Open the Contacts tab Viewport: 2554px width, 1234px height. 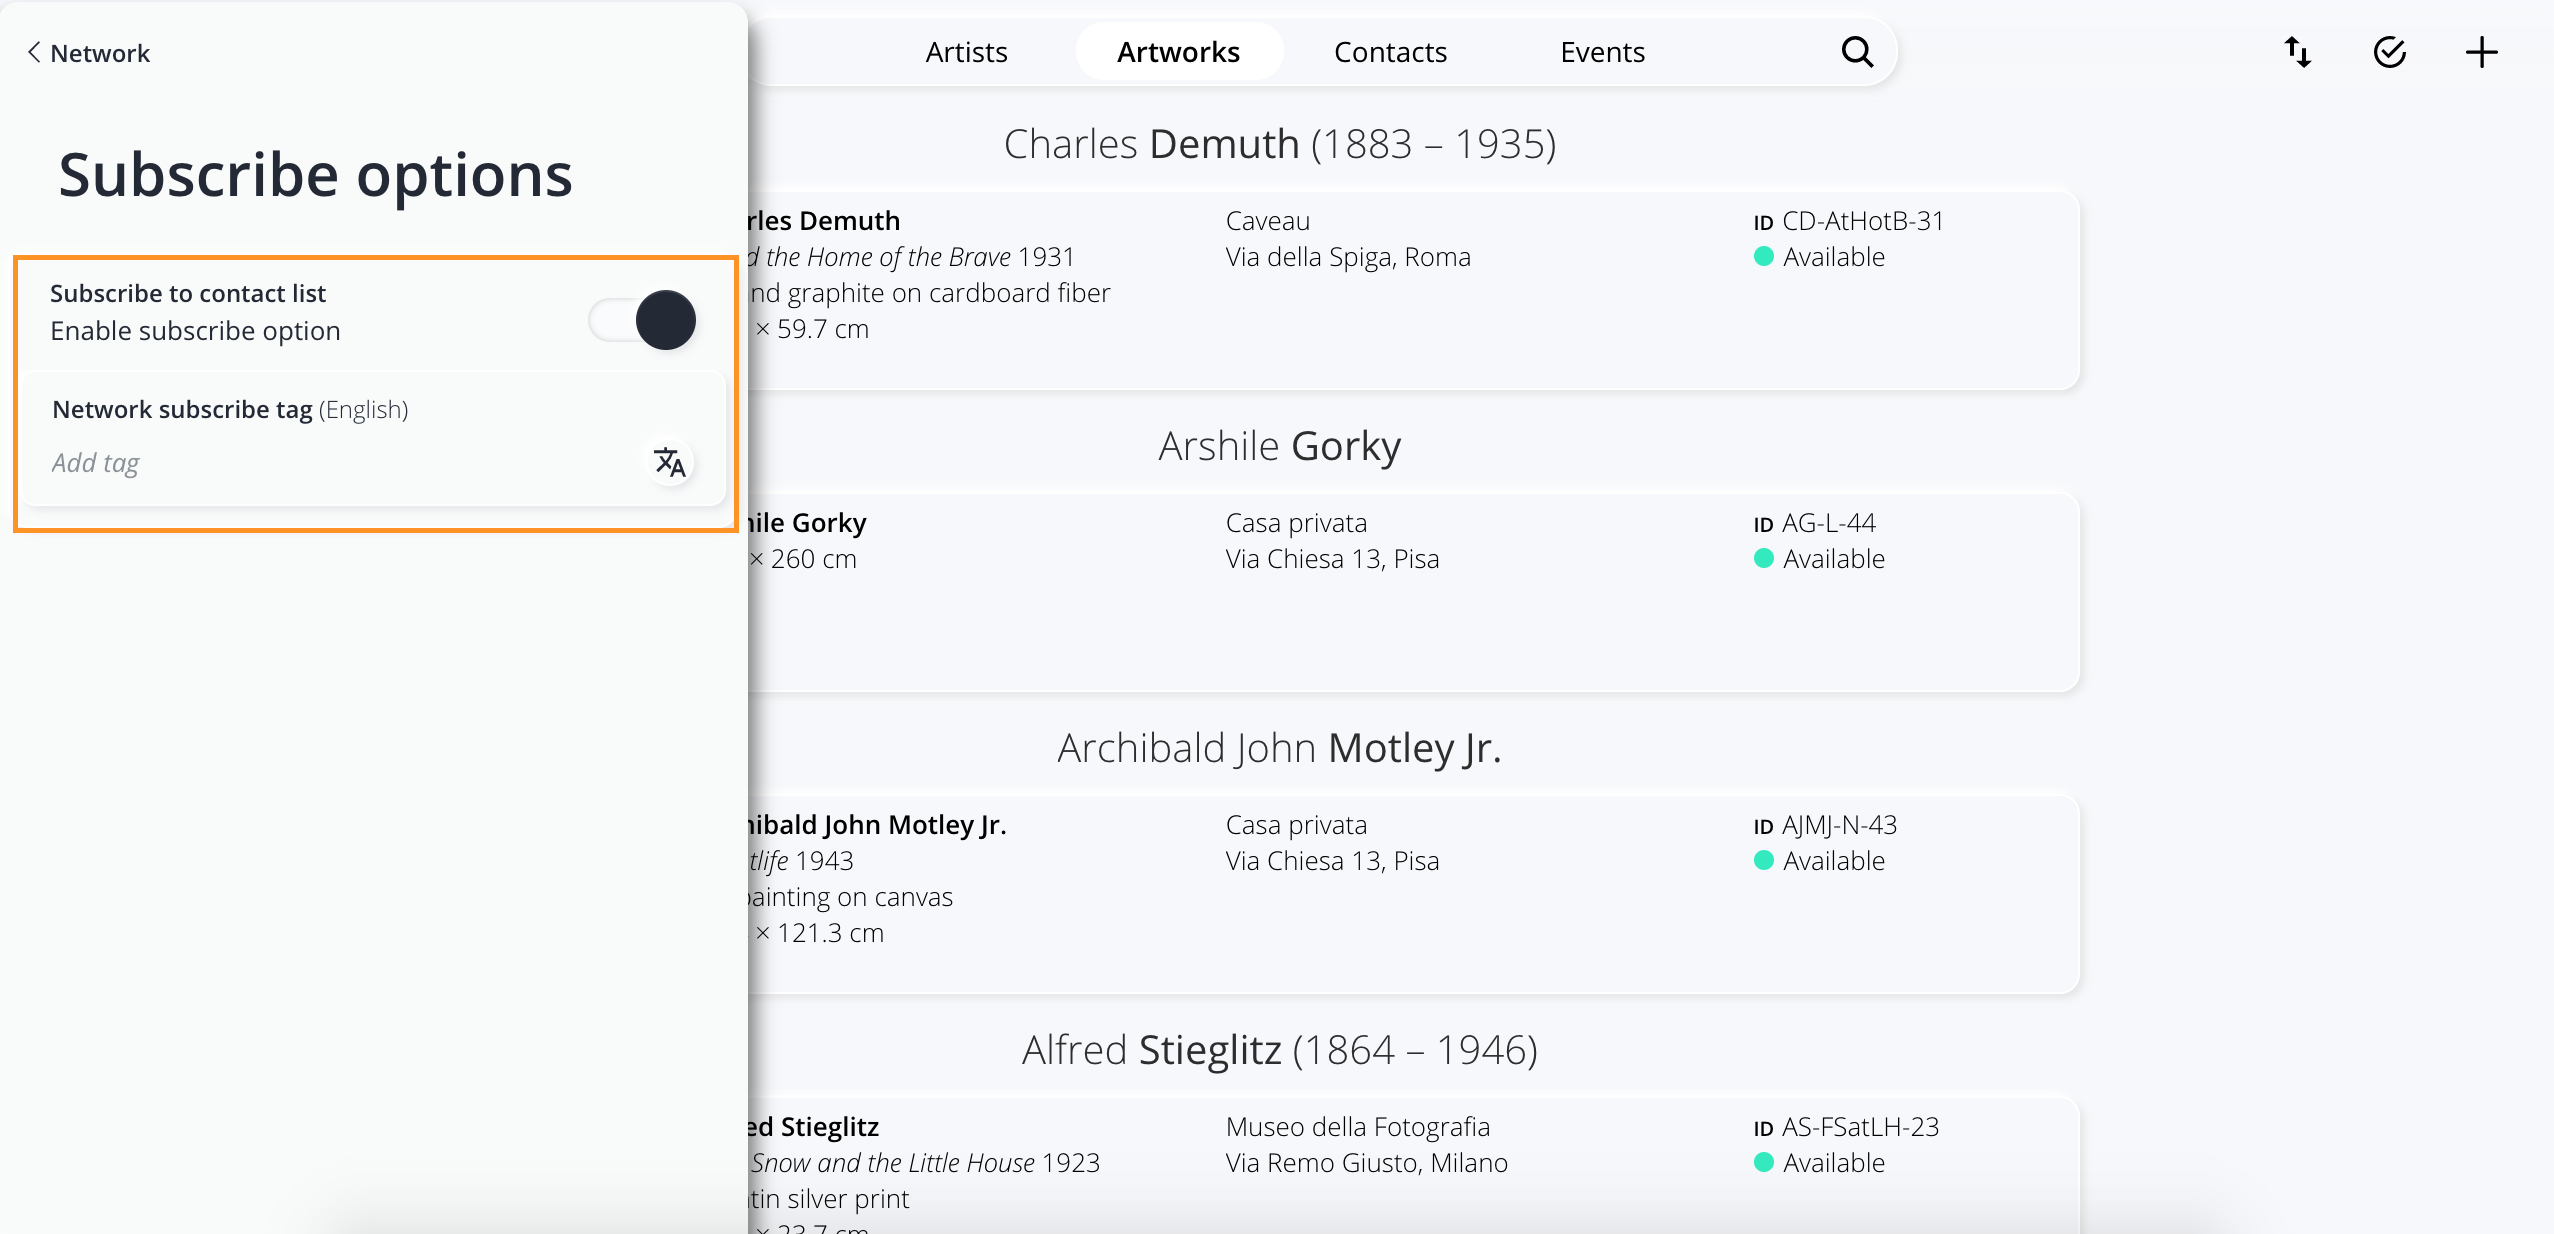tap(1390, 52)
